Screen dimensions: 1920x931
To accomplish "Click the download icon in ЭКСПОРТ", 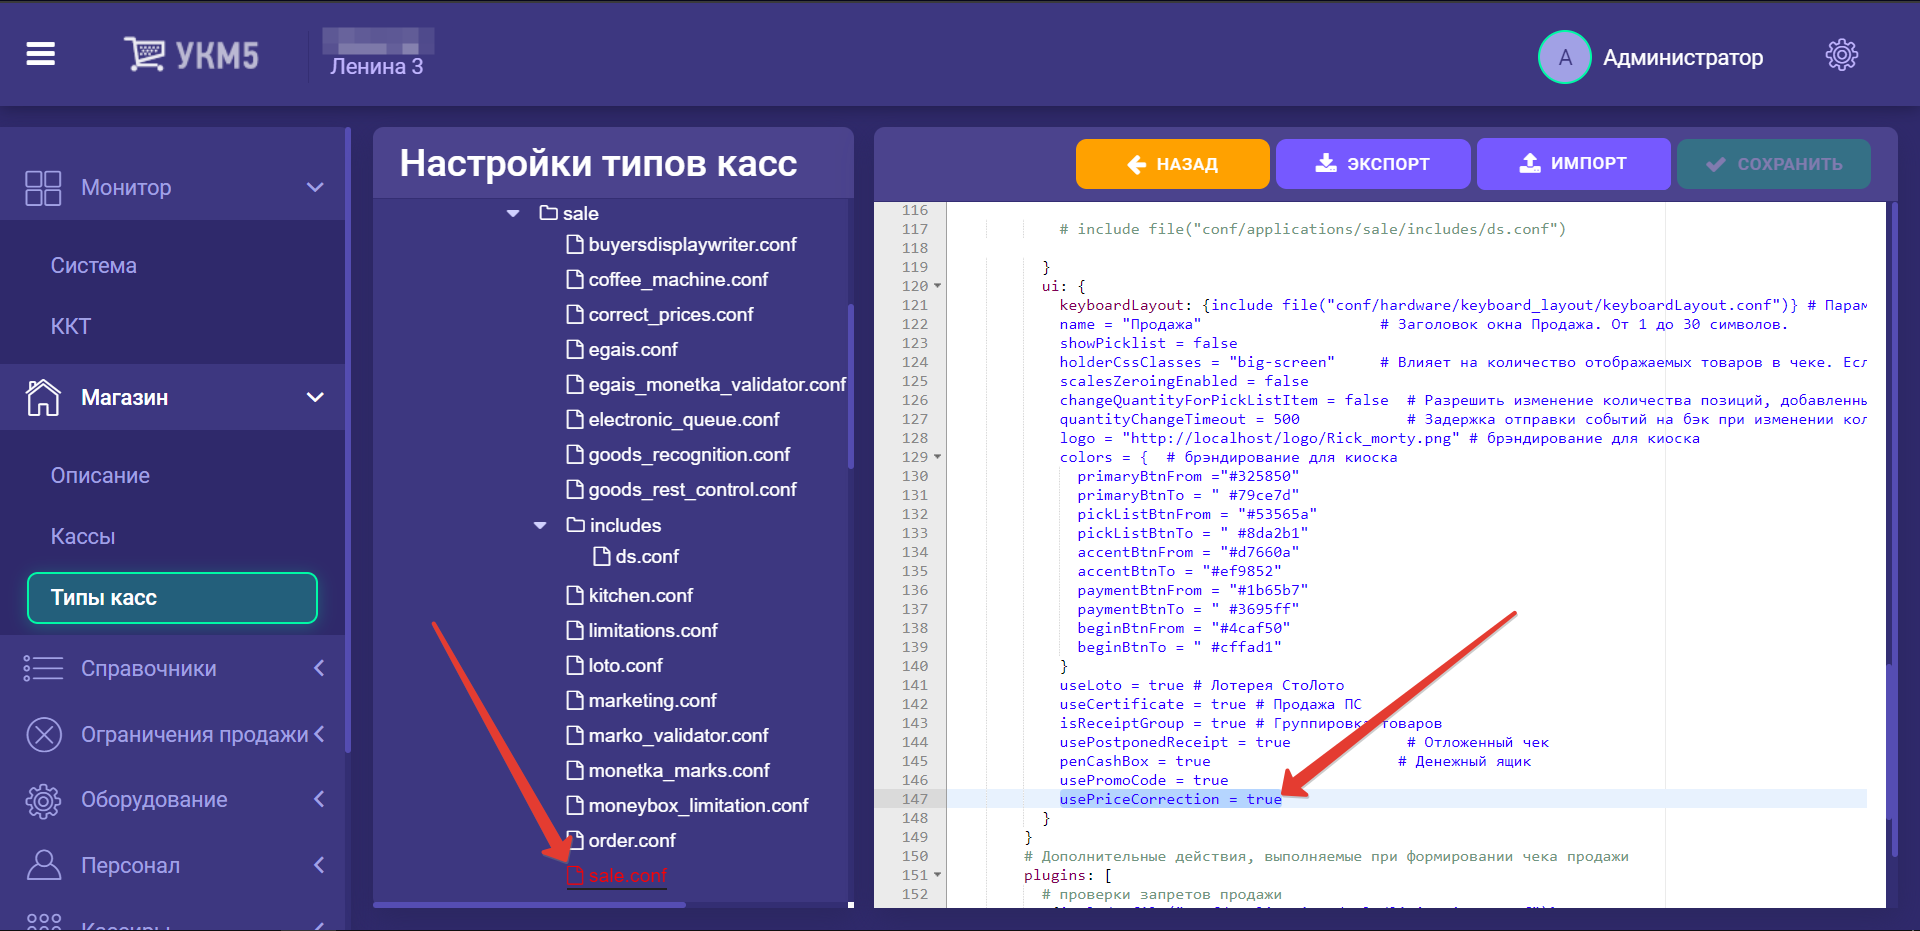I will [1326, 163].
